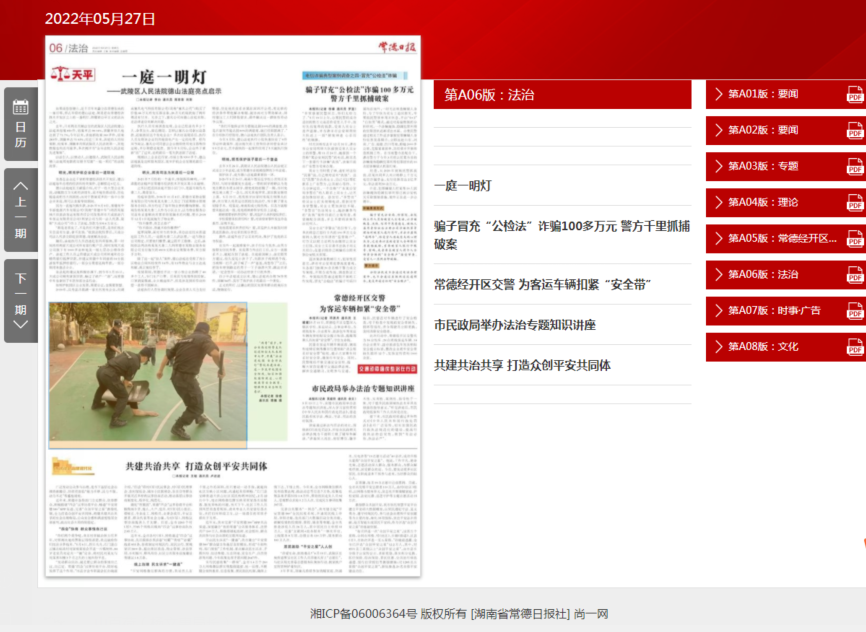Open PDF icon for 第A08版 文化
The height and width of the screenshot is (632, 866).
[855, 347]
